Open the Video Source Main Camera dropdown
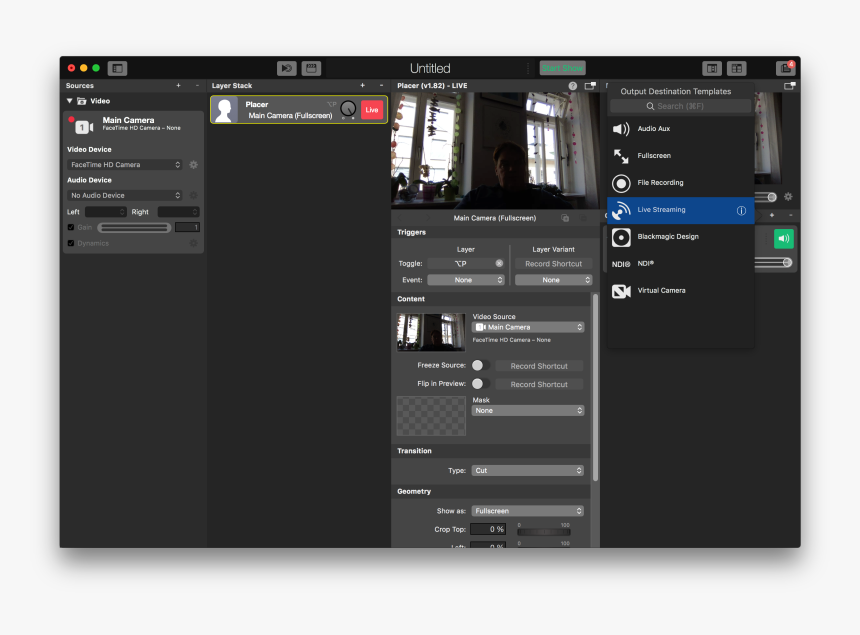Viewport: 860px width, 635px height. pyautogui.click(x=528, y=327)
